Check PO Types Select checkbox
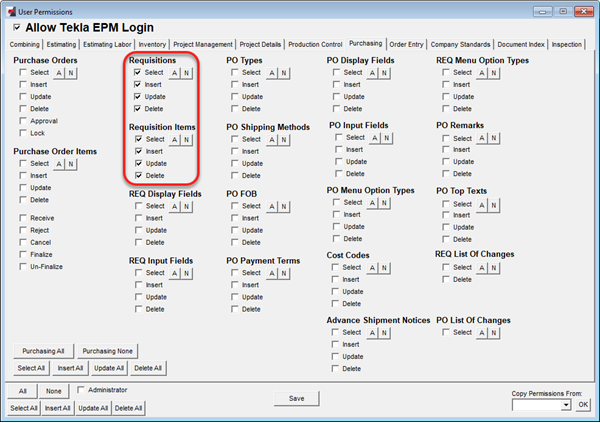The image size is (600, 423). point(235,72)
